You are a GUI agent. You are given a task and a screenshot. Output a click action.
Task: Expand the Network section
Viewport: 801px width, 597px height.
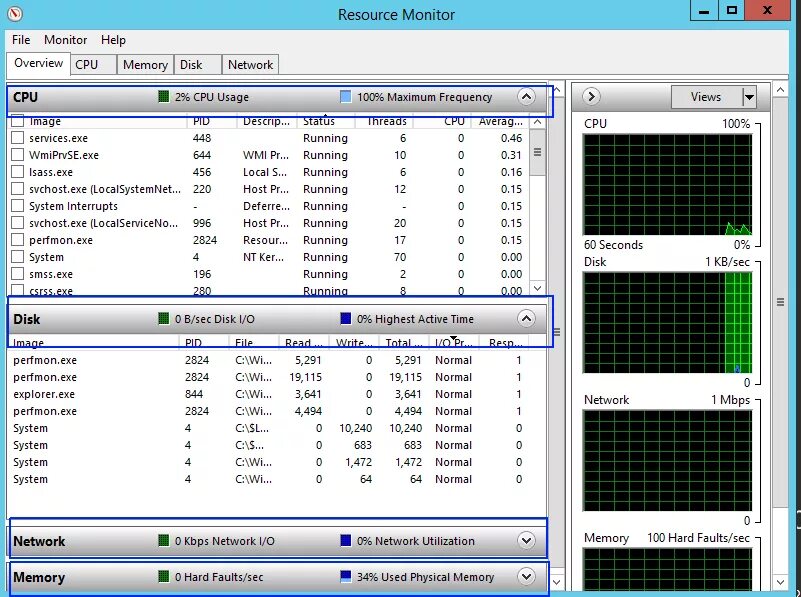pos(526,540)
